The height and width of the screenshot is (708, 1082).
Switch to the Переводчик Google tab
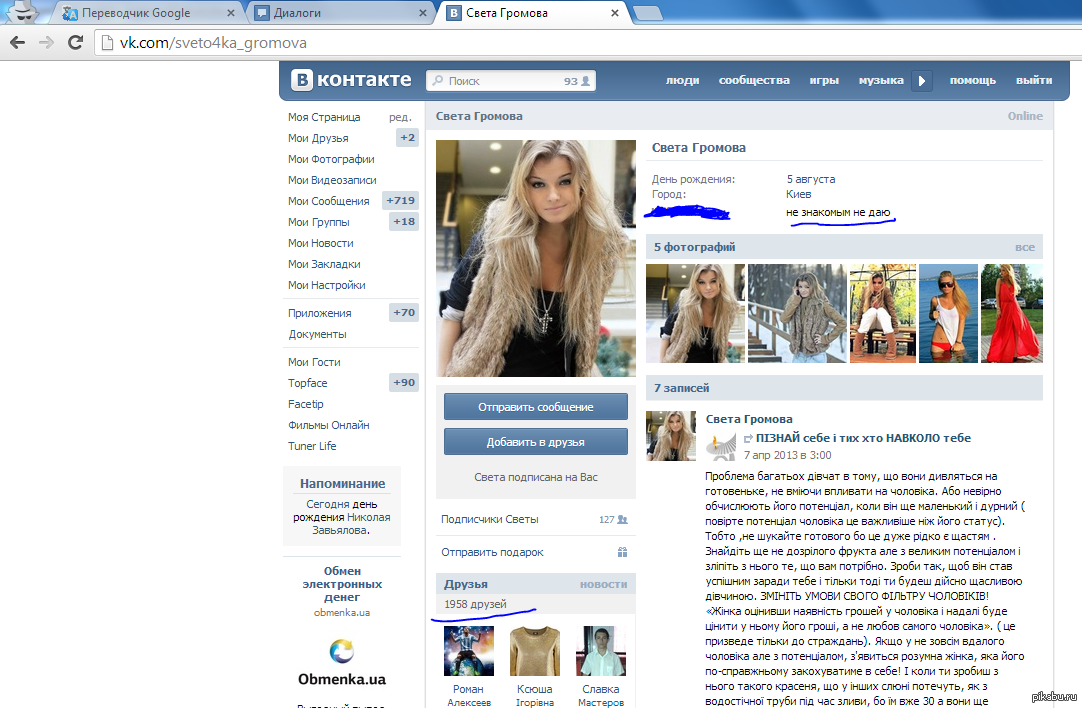[146, 13]
